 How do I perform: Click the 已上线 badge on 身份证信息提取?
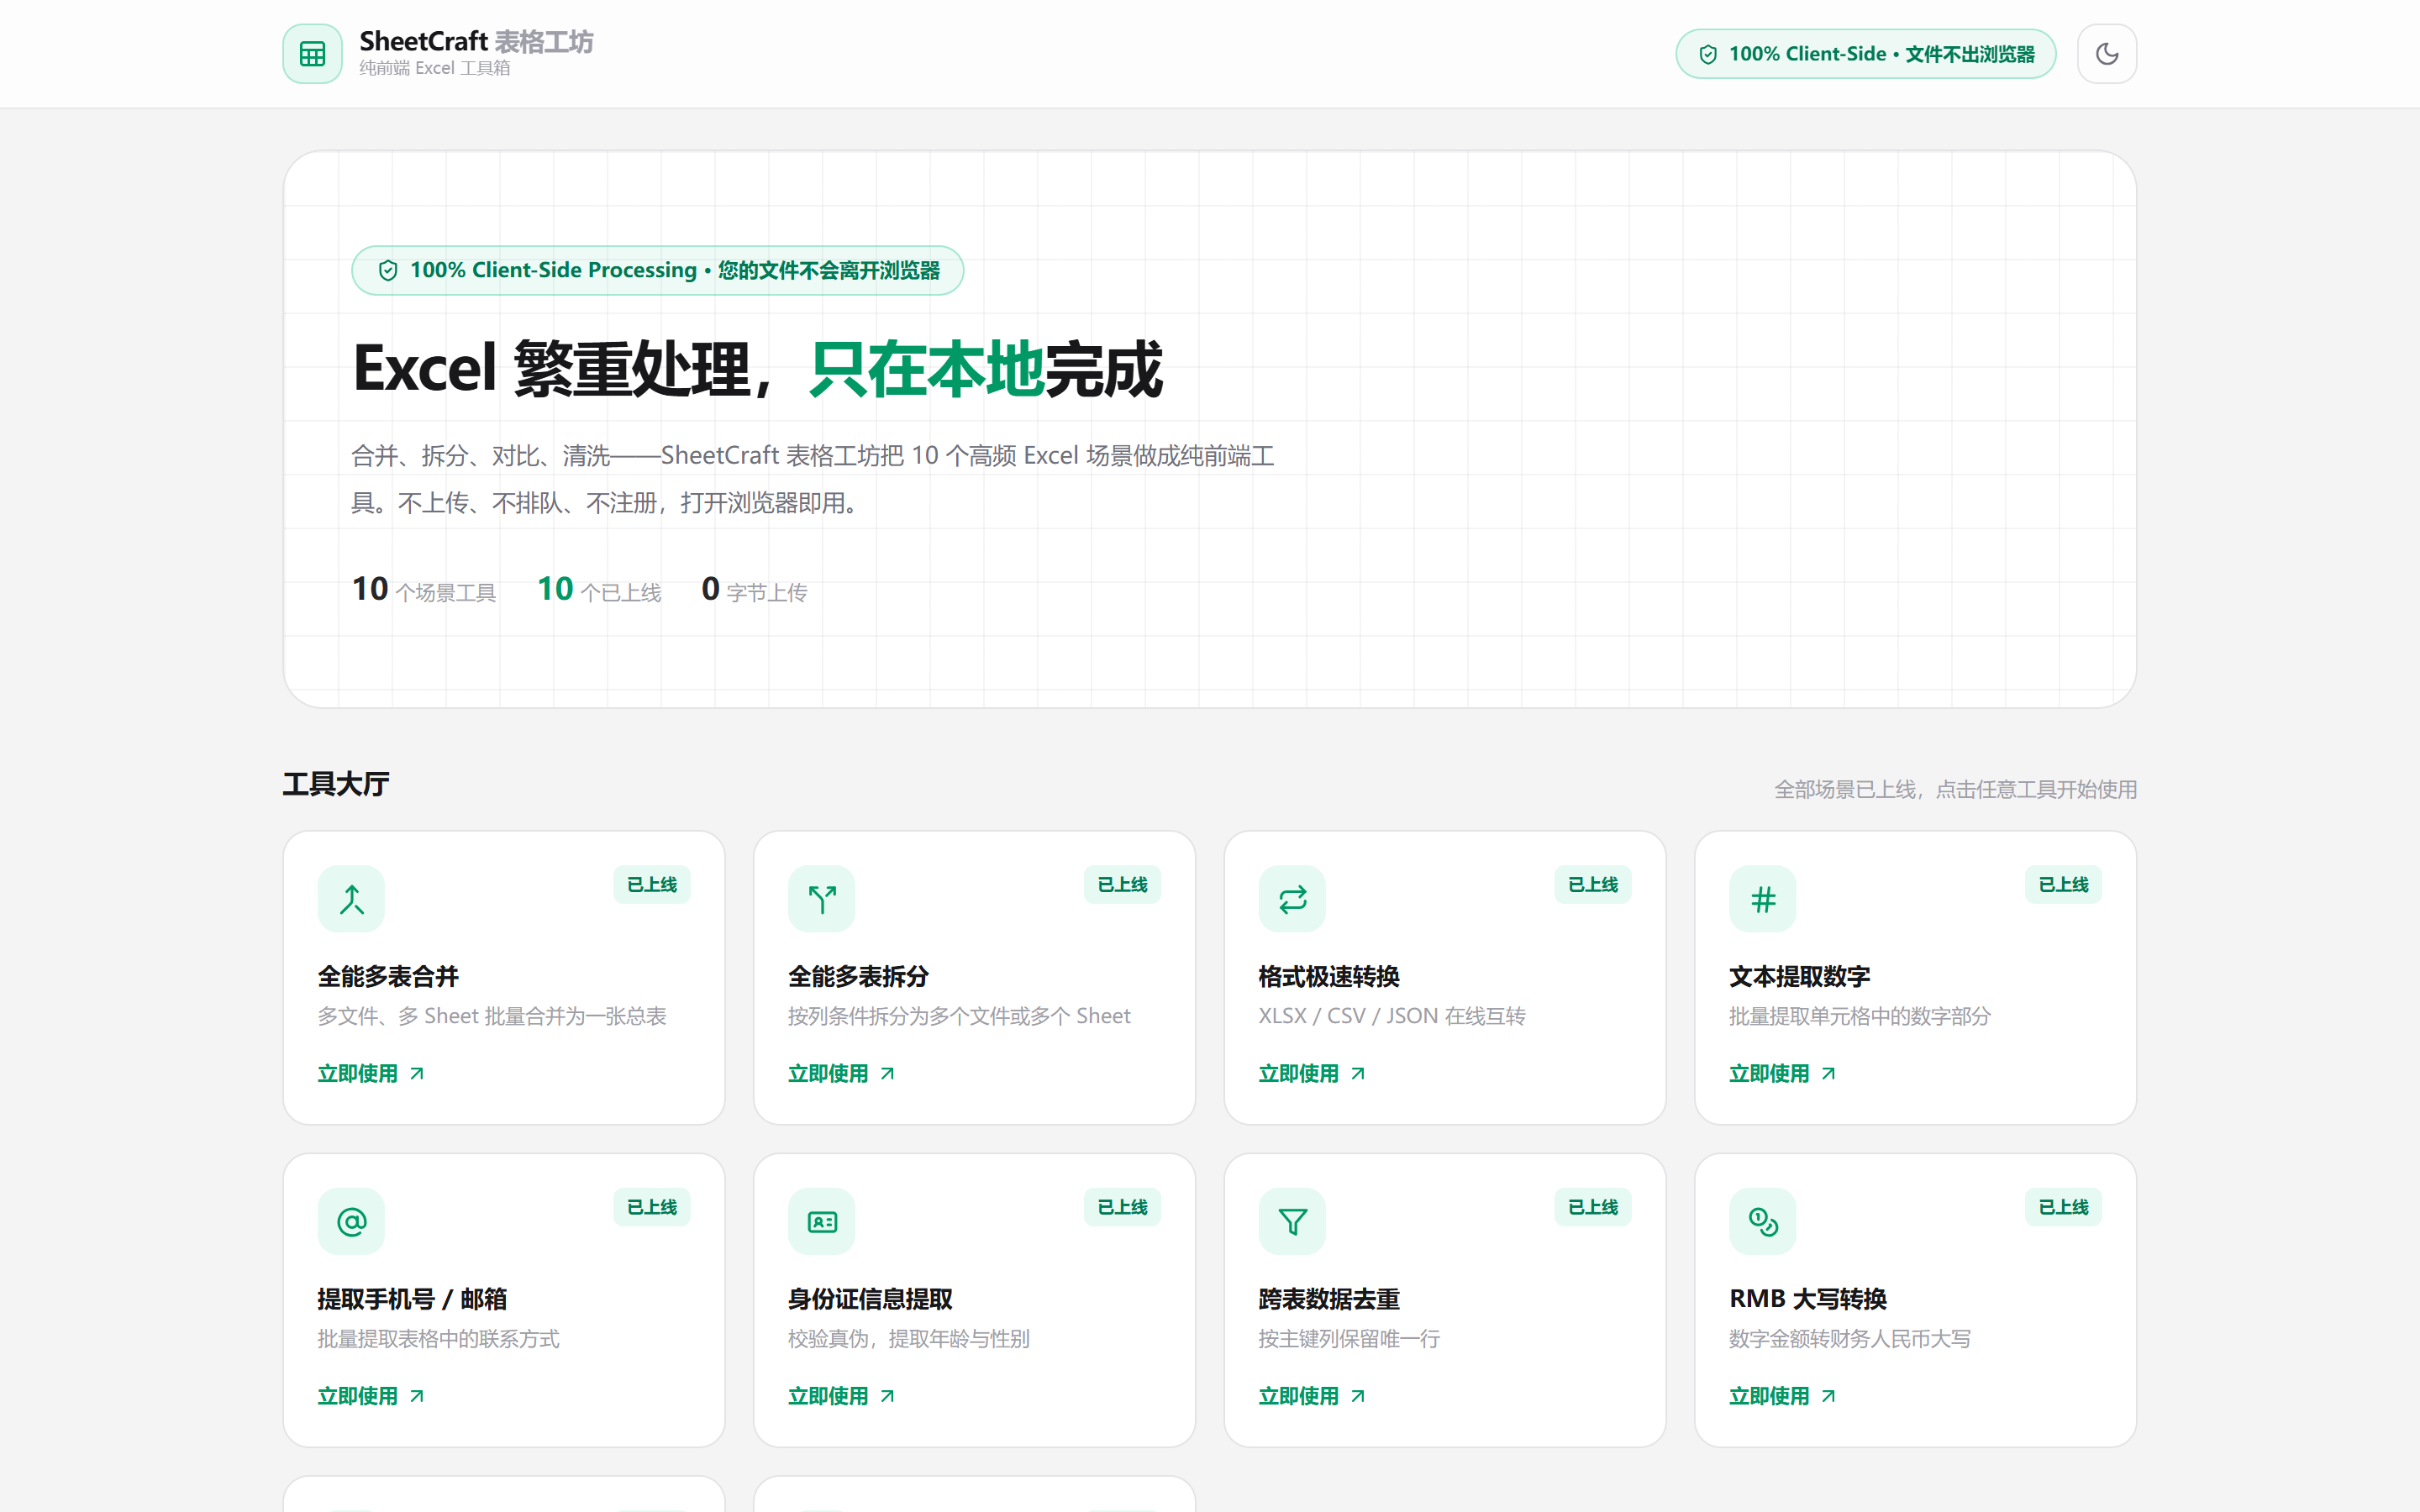pos(1122,1207)
